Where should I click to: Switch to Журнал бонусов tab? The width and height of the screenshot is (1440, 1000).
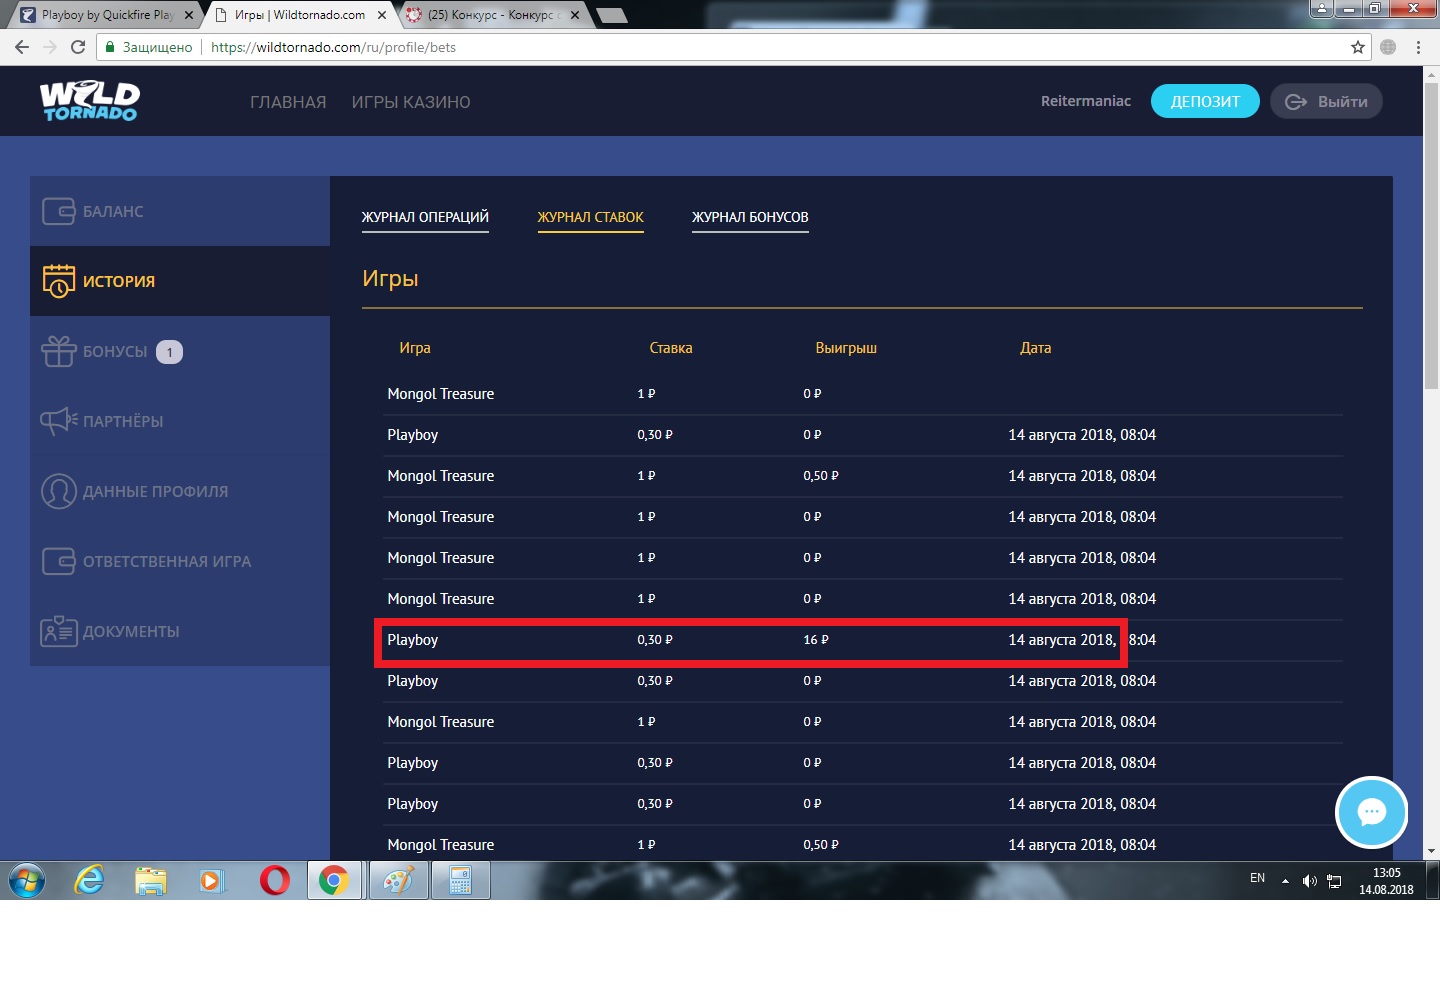750,217
